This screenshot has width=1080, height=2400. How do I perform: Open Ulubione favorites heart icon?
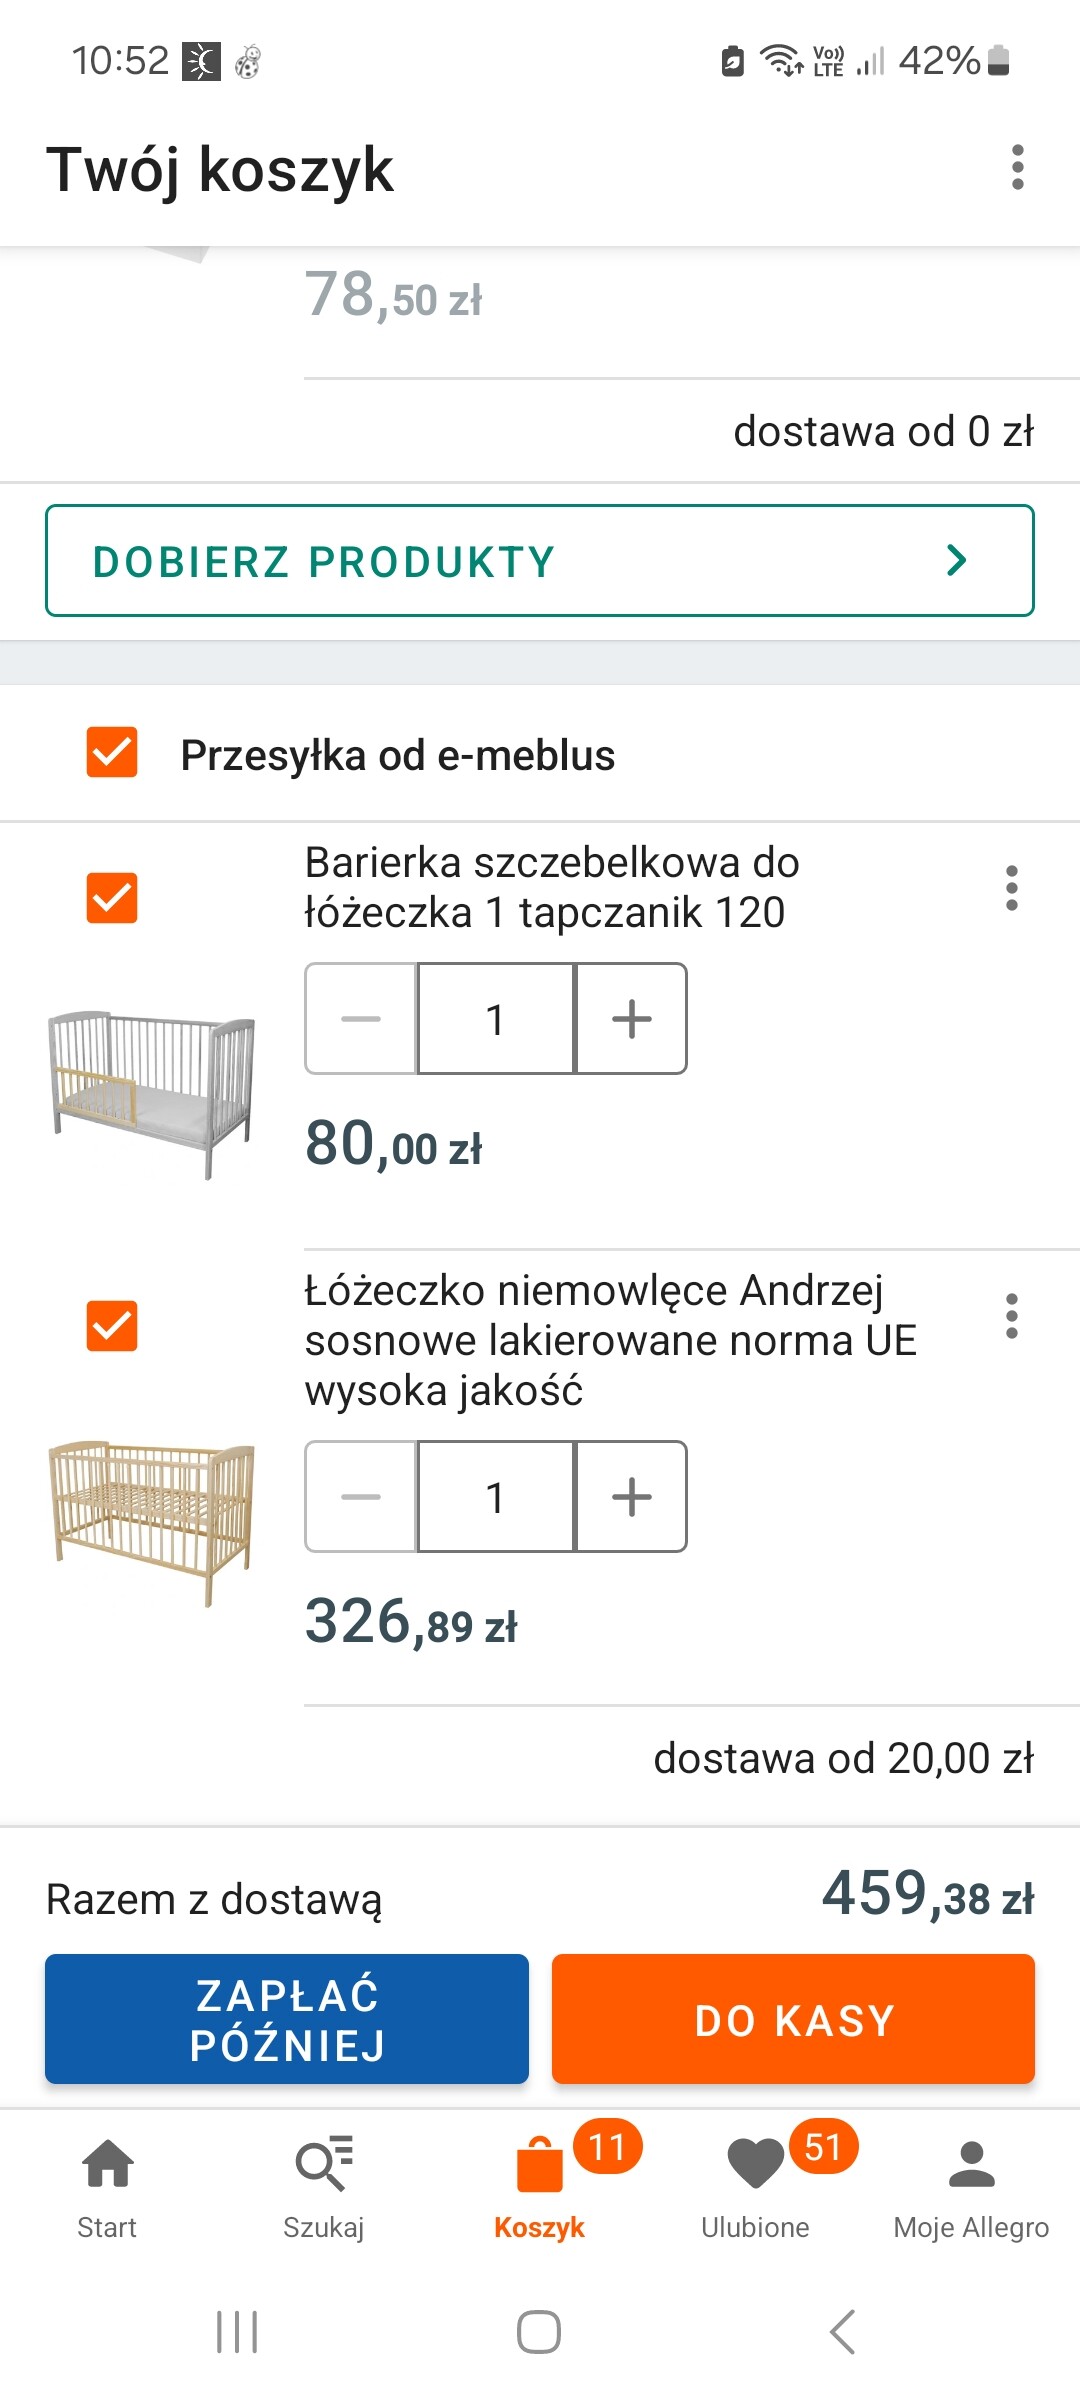[756, 2165]
